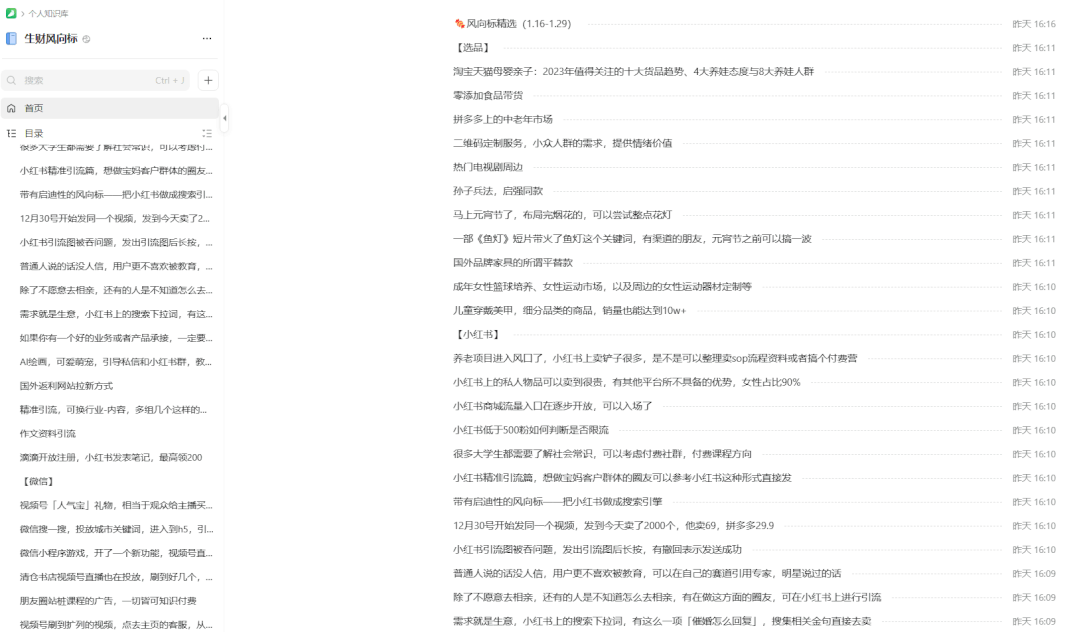Open the 拼多多上的中老年市场 entry
Screen dimensions: 1079x632
[x=503, y=119]
